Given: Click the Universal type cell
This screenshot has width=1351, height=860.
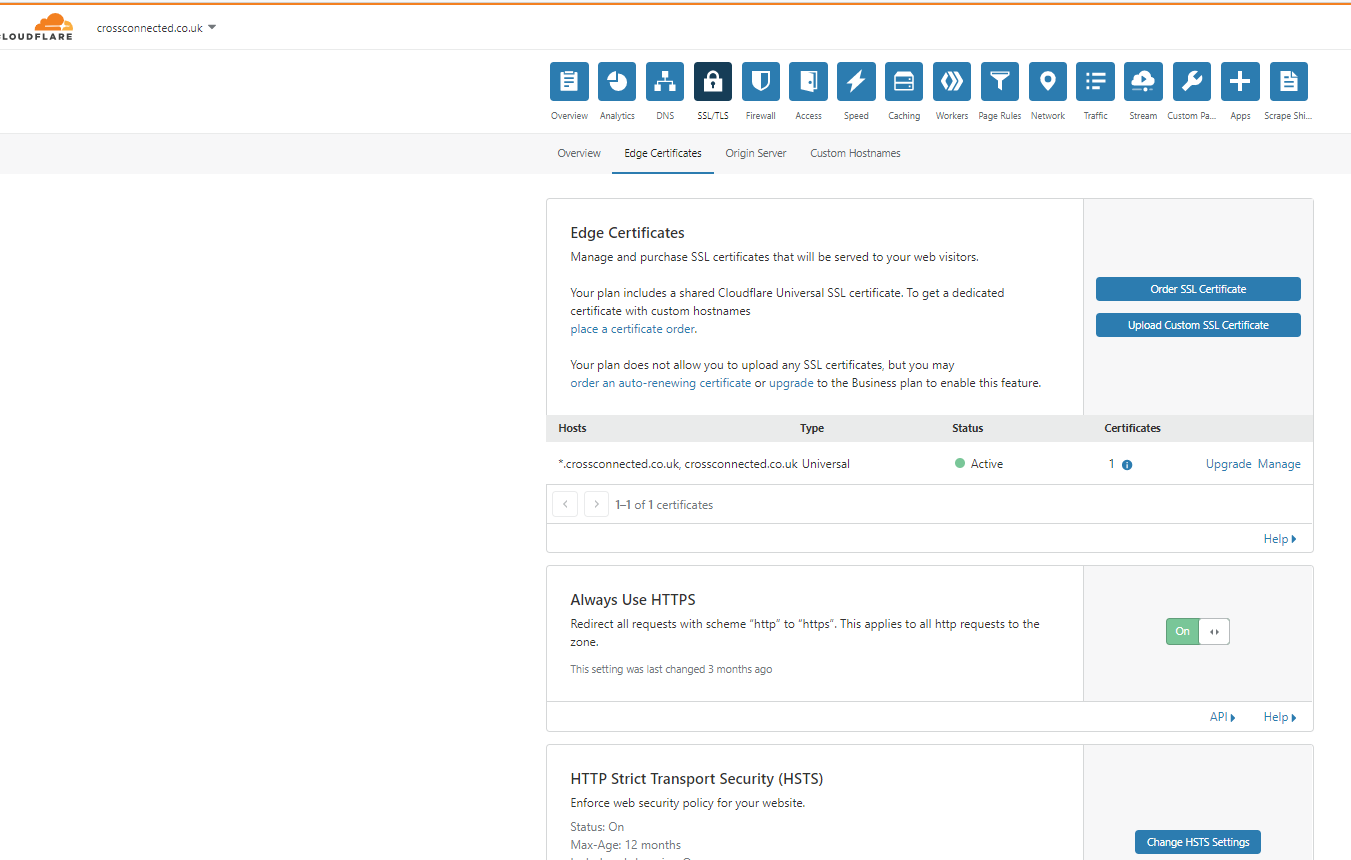Looking at the screenshot, I should point(826,464).
